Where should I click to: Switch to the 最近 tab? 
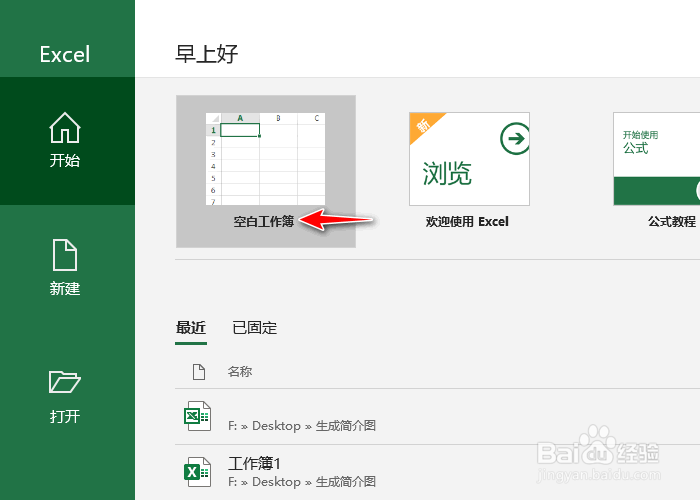tap(191, 328)
